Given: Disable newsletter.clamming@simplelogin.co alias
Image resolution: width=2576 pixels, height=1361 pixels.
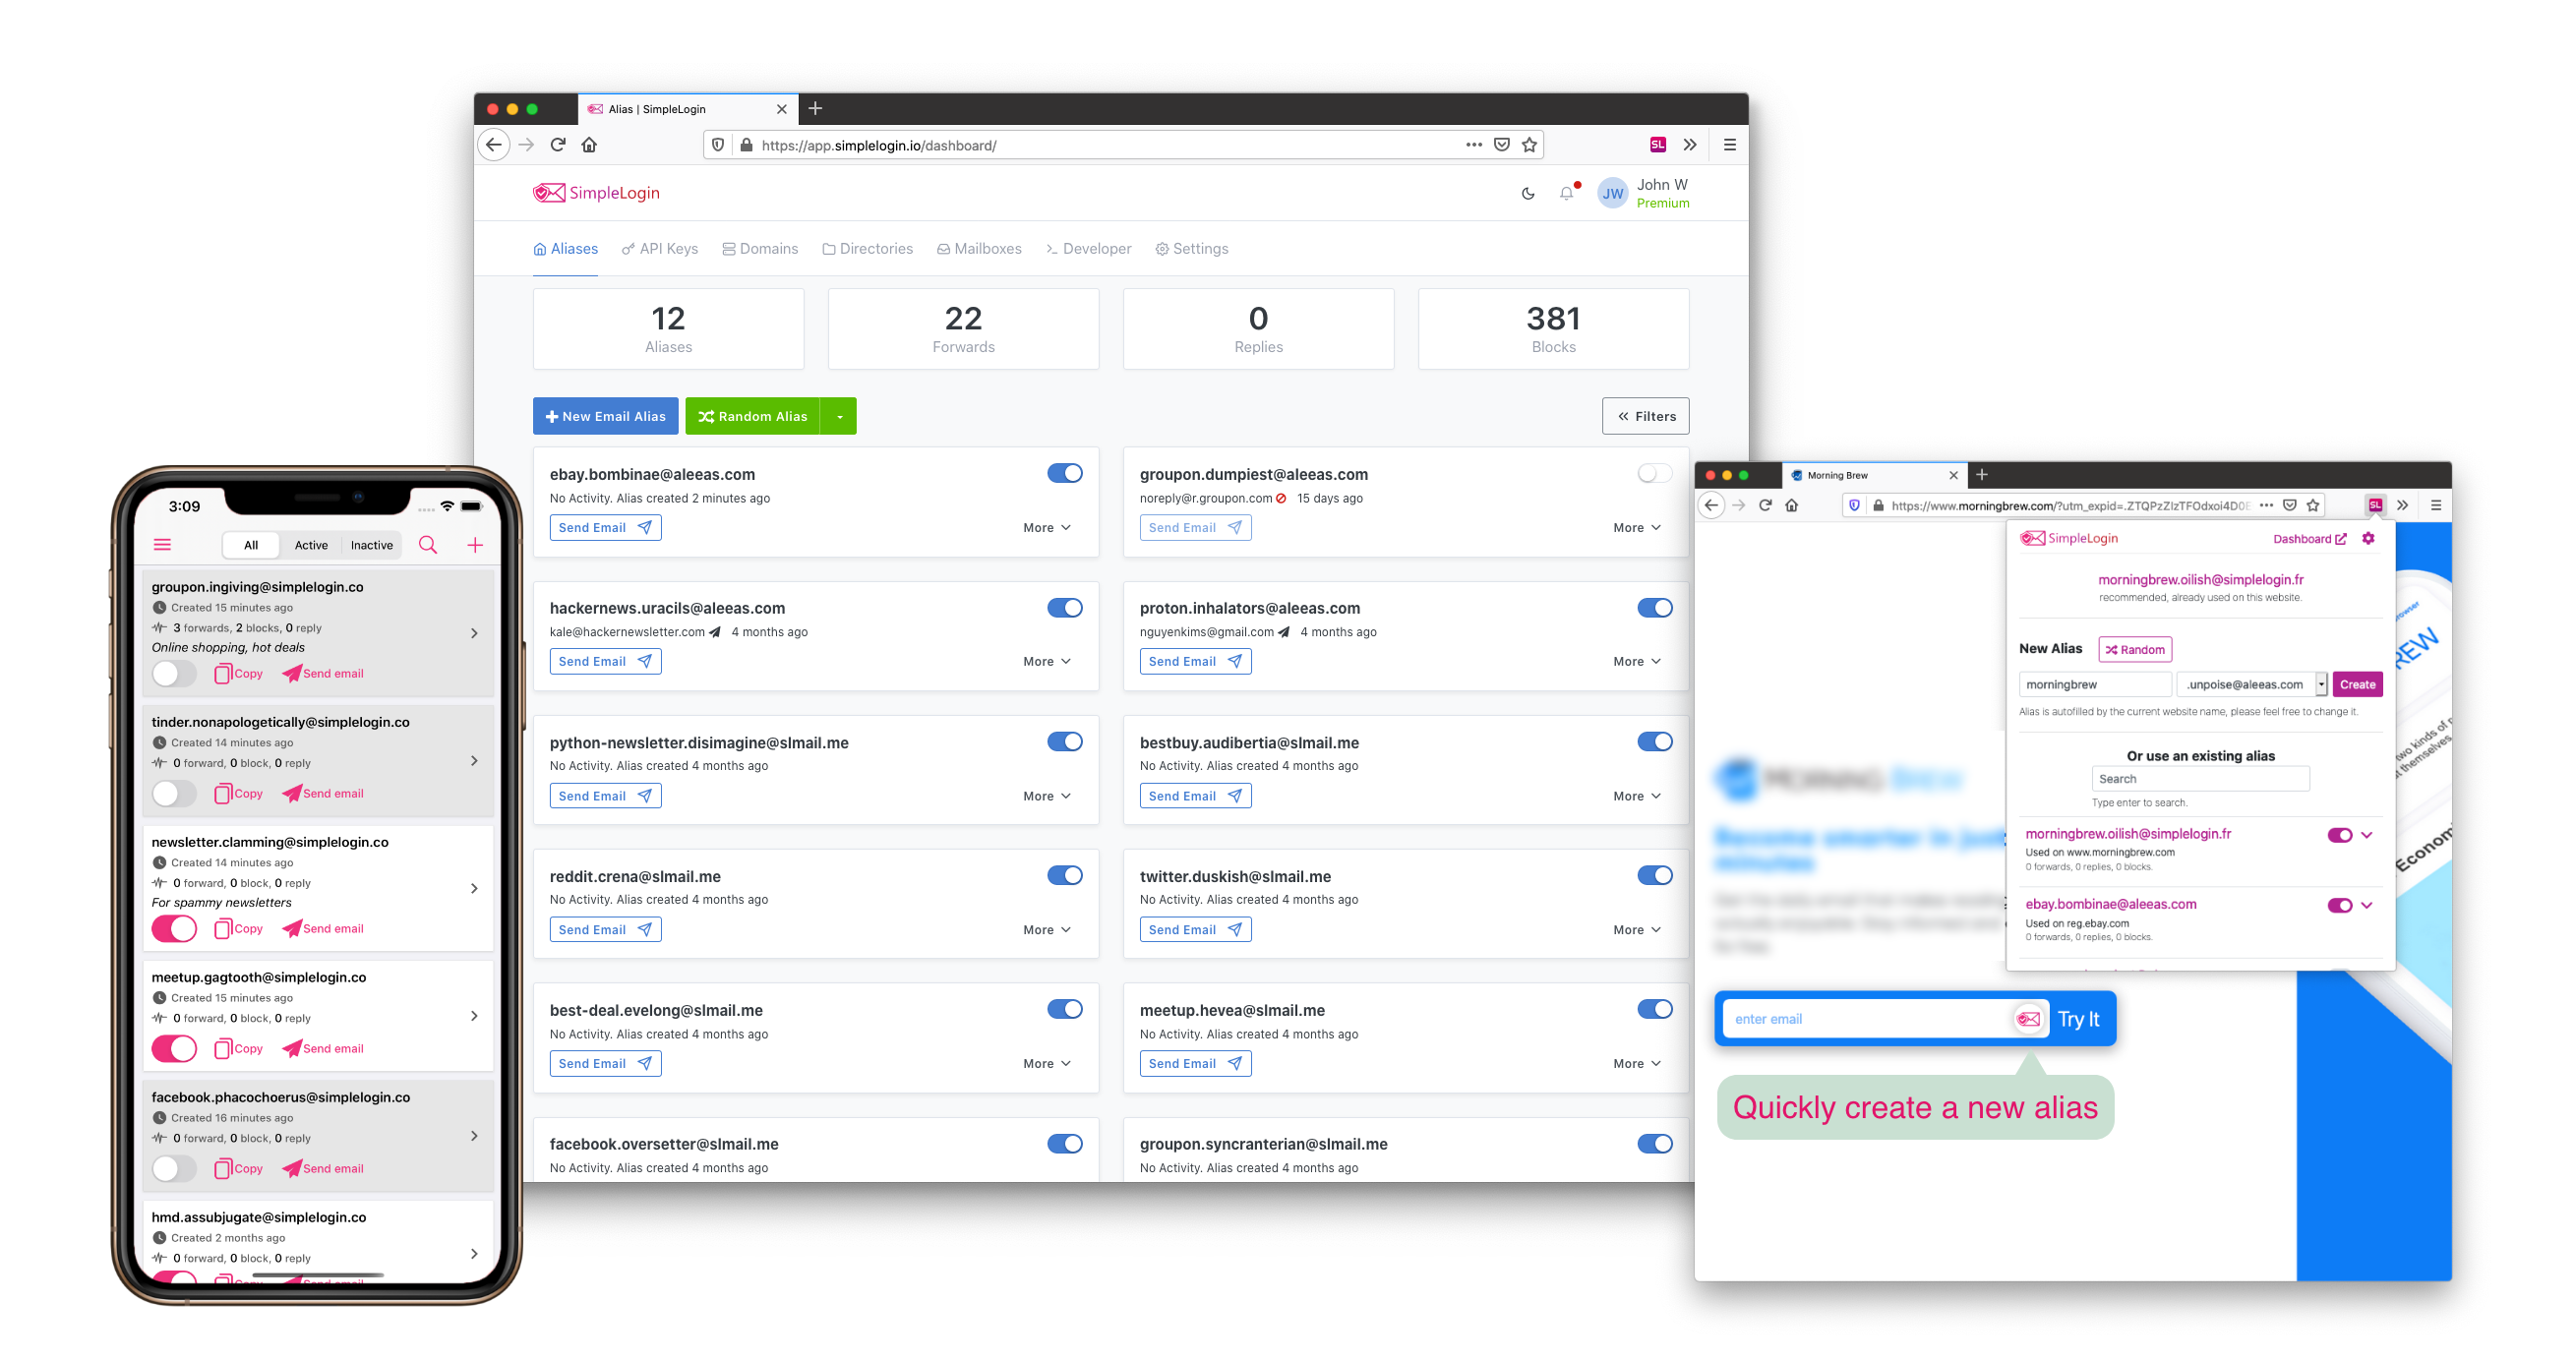Looking at the screenshot, I should 174,925.
